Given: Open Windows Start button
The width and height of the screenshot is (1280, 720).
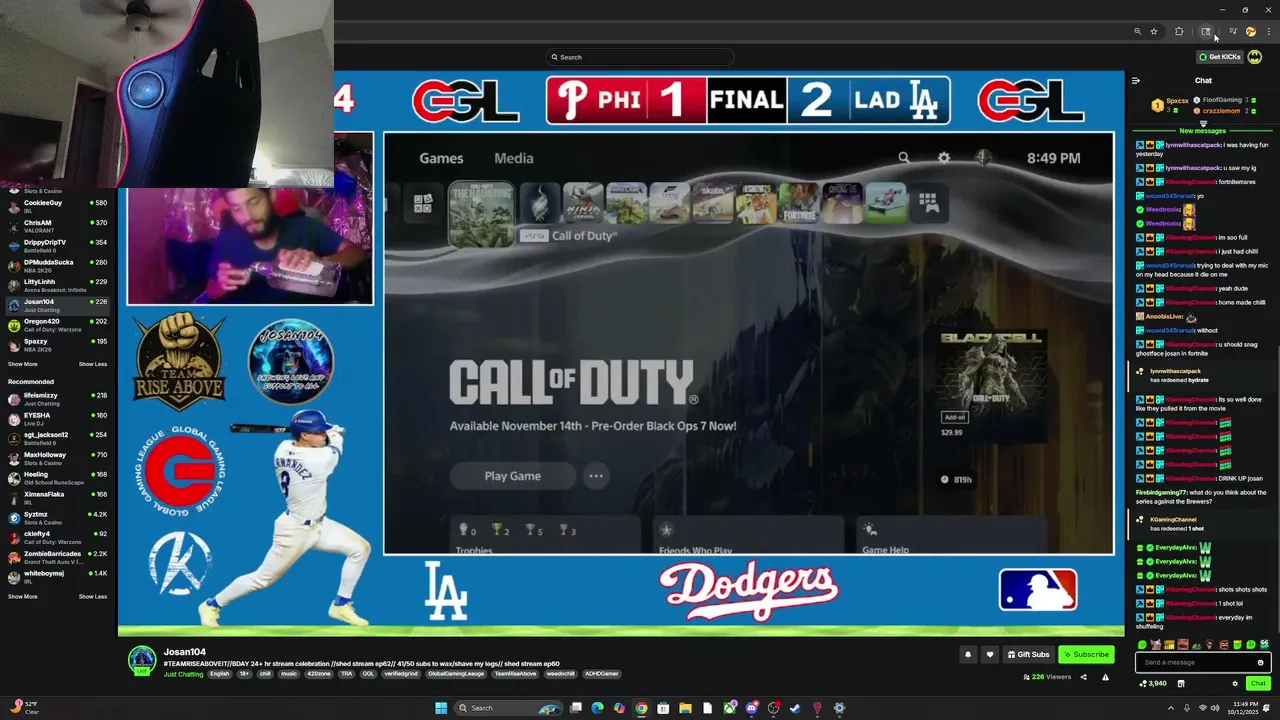Looking at the screenshot, I should [x=441, y=708].
